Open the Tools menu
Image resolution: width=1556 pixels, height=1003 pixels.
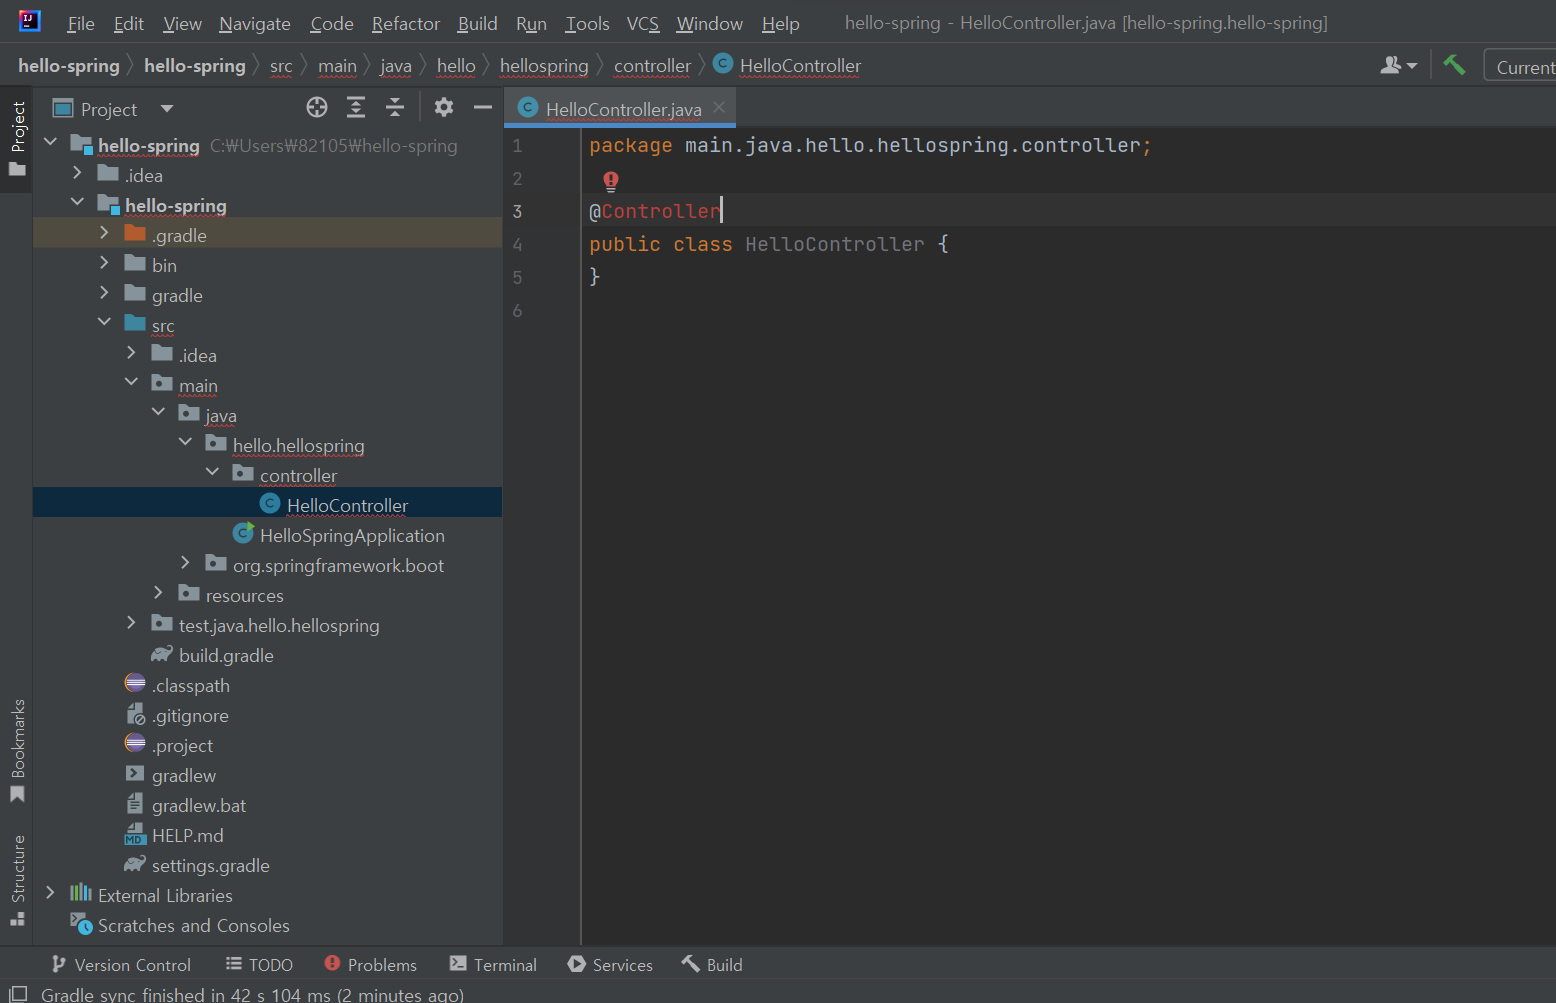coord(588,23)
